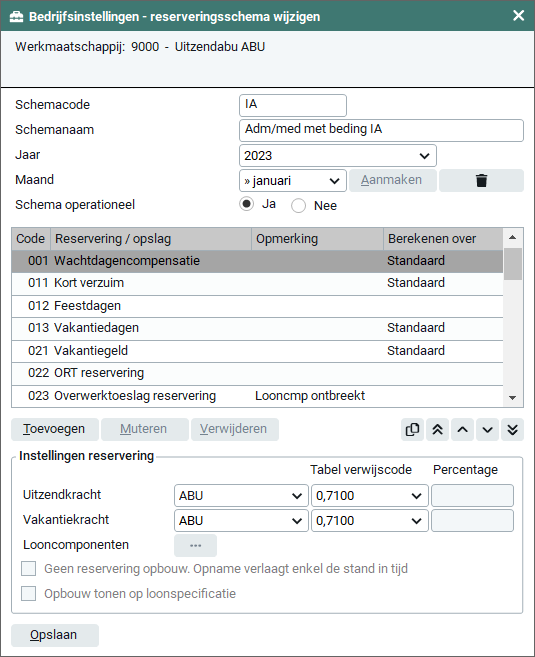This screenshot has height=657, width=535.
Task: Open Looncomponenten ellipsis button
Action: click(195, 546)
